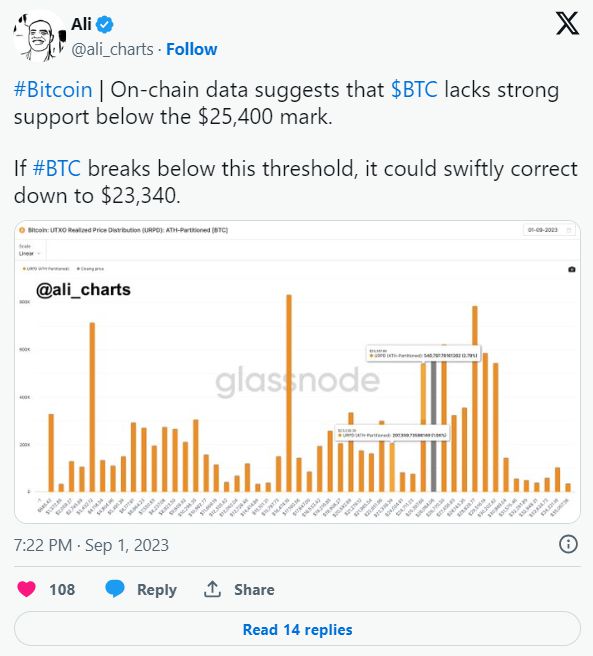The height and width of the screenshot is (656, 593).
Task: Open the tweet info circle icon
Action: (x=568, y=544)
